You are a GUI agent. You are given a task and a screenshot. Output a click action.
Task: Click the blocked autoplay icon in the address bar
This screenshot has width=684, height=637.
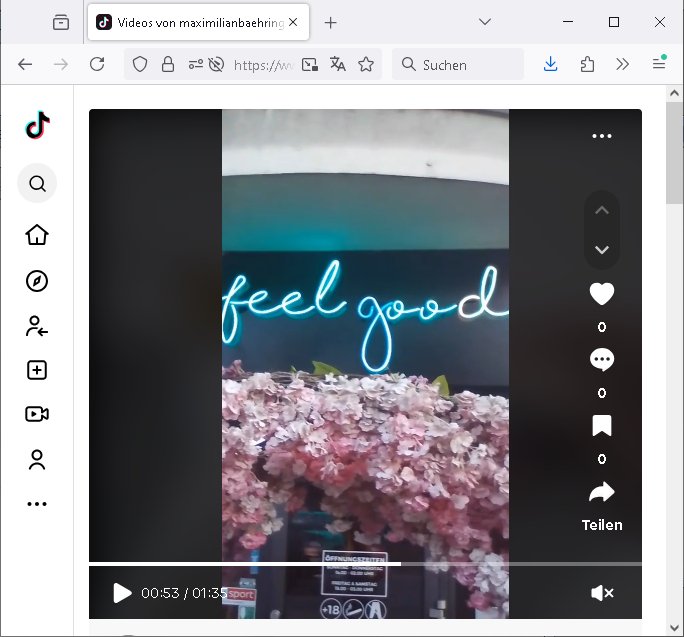216,65
